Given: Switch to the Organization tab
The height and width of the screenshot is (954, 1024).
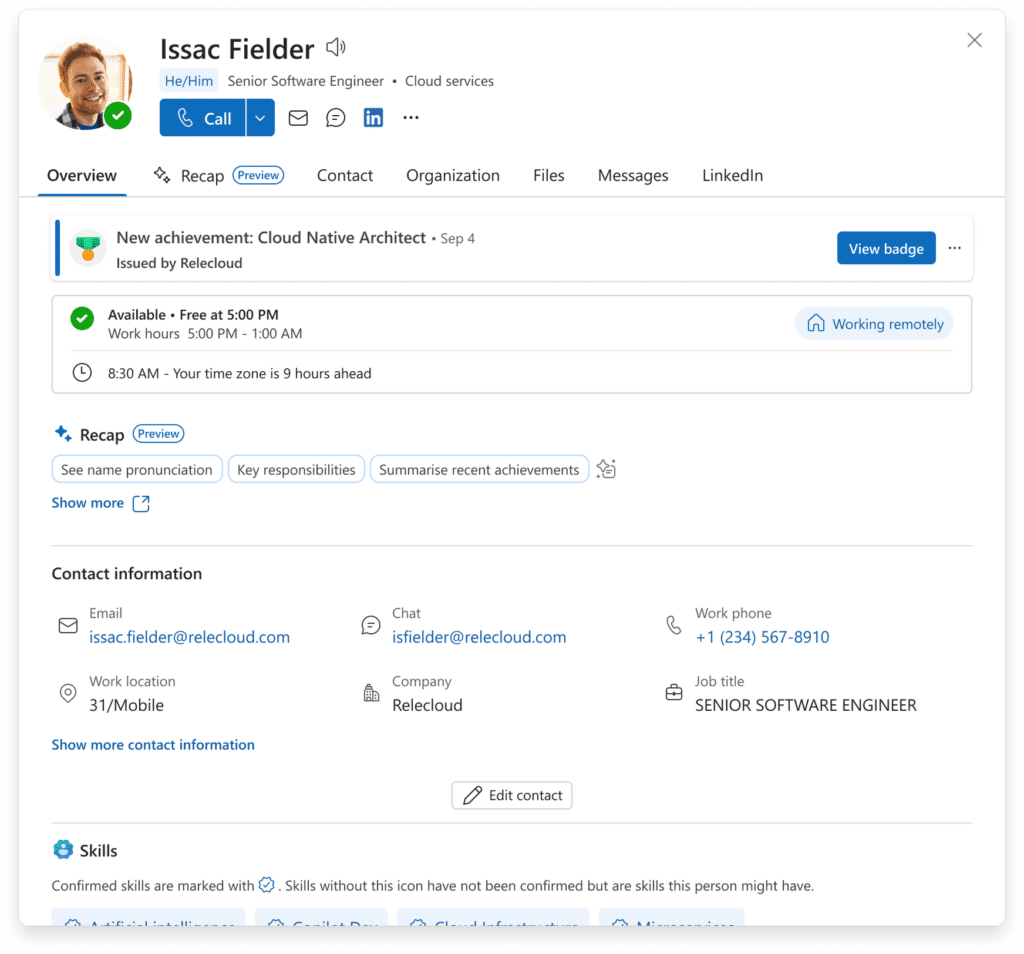Looking at the screenshot, I should click(x=452, y=175).
